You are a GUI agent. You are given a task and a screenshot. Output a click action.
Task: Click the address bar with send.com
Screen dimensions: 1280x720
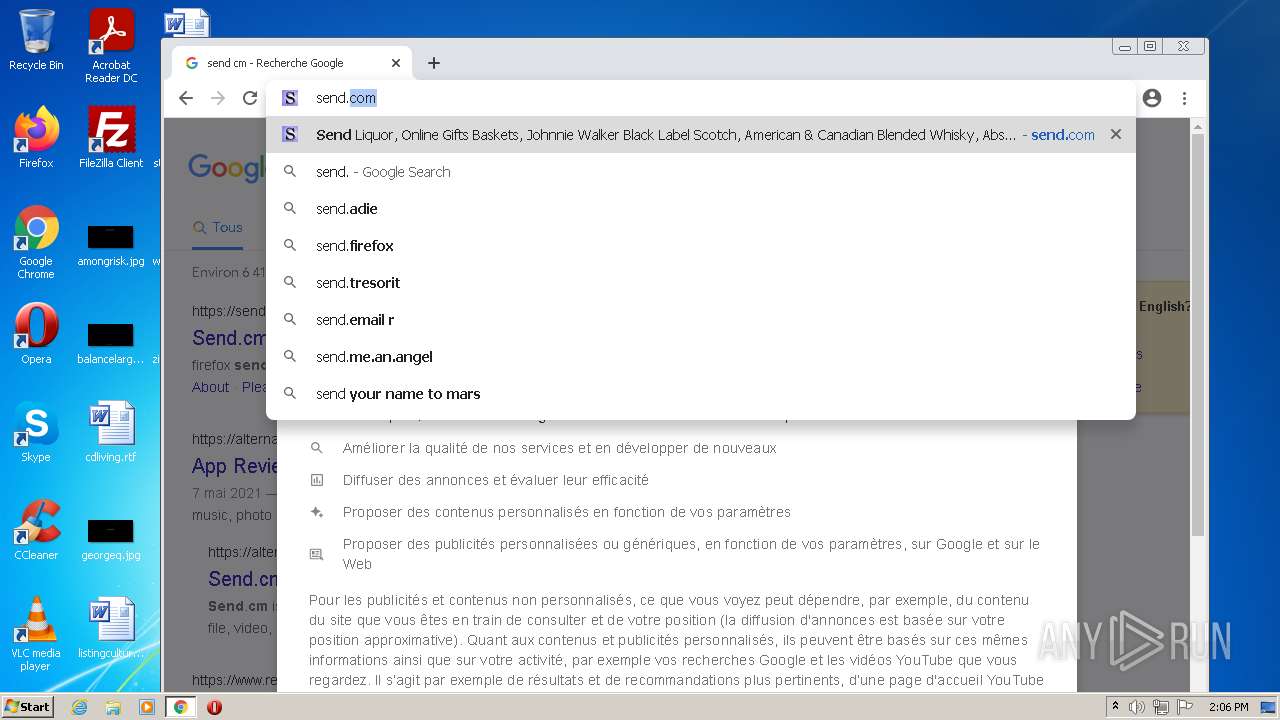[700, 98]
